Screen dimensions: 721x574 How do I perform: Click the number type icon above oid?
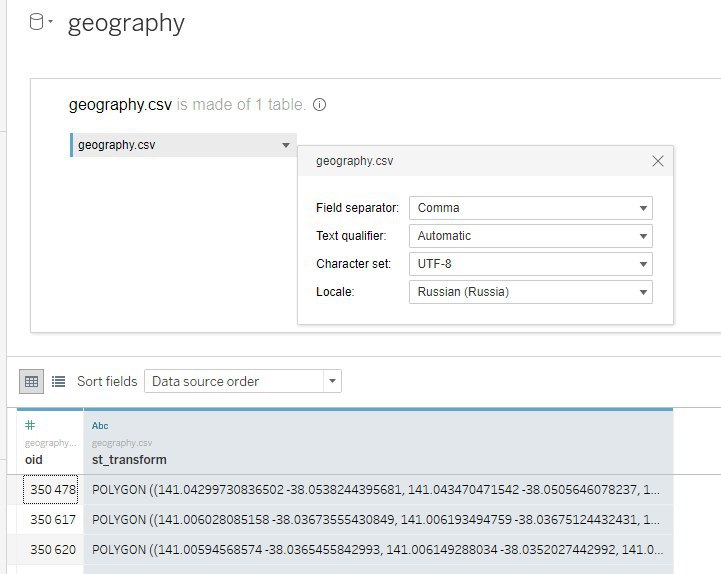(x=30, y=425)
